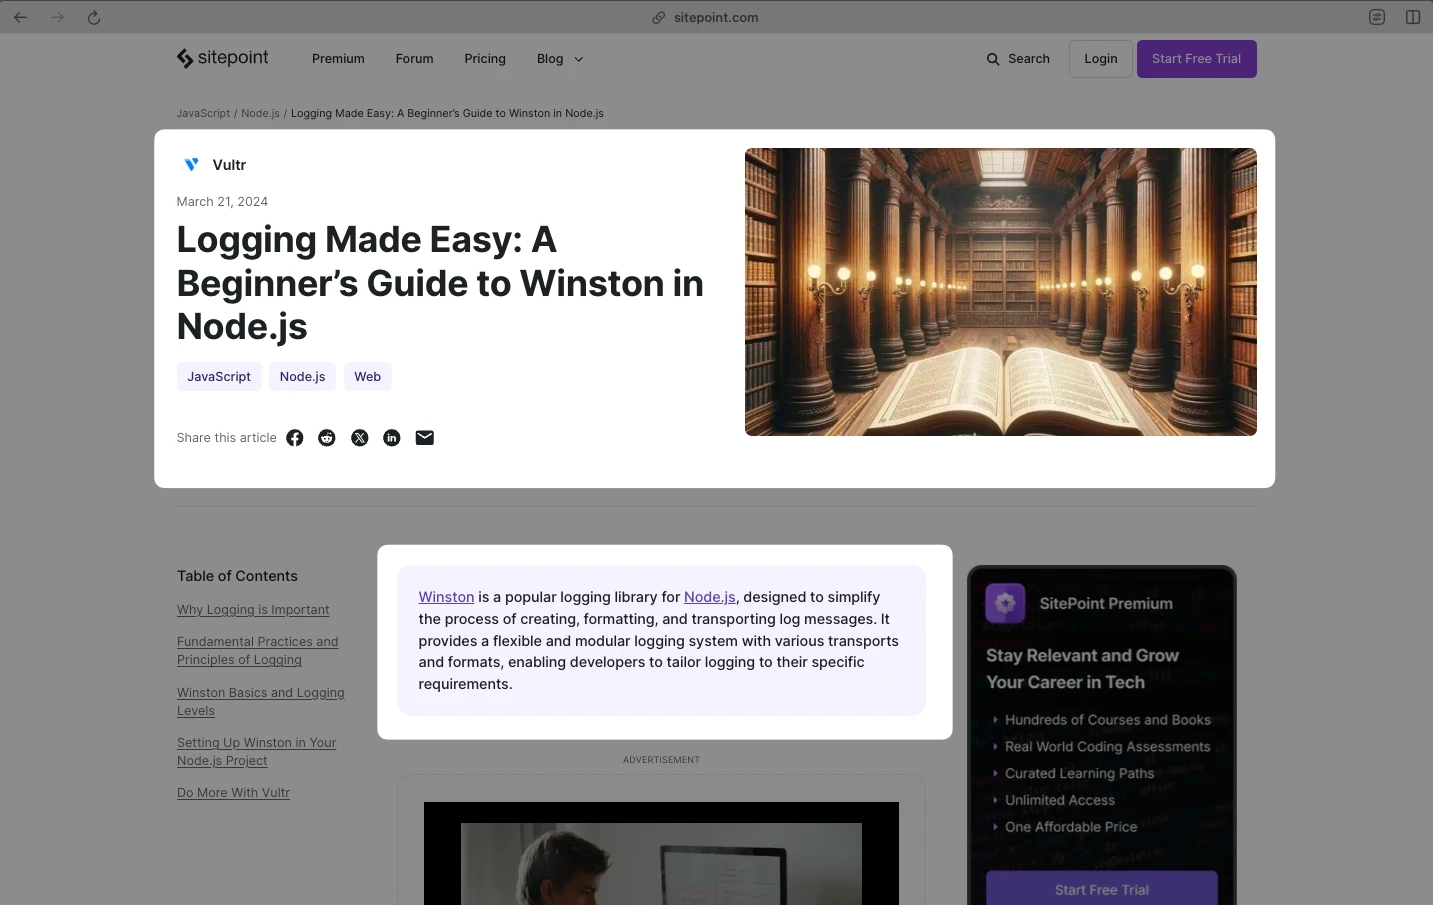Click the Vultr author name
The height and width of the screenshot is (905, 1433).
click(229, 165)
